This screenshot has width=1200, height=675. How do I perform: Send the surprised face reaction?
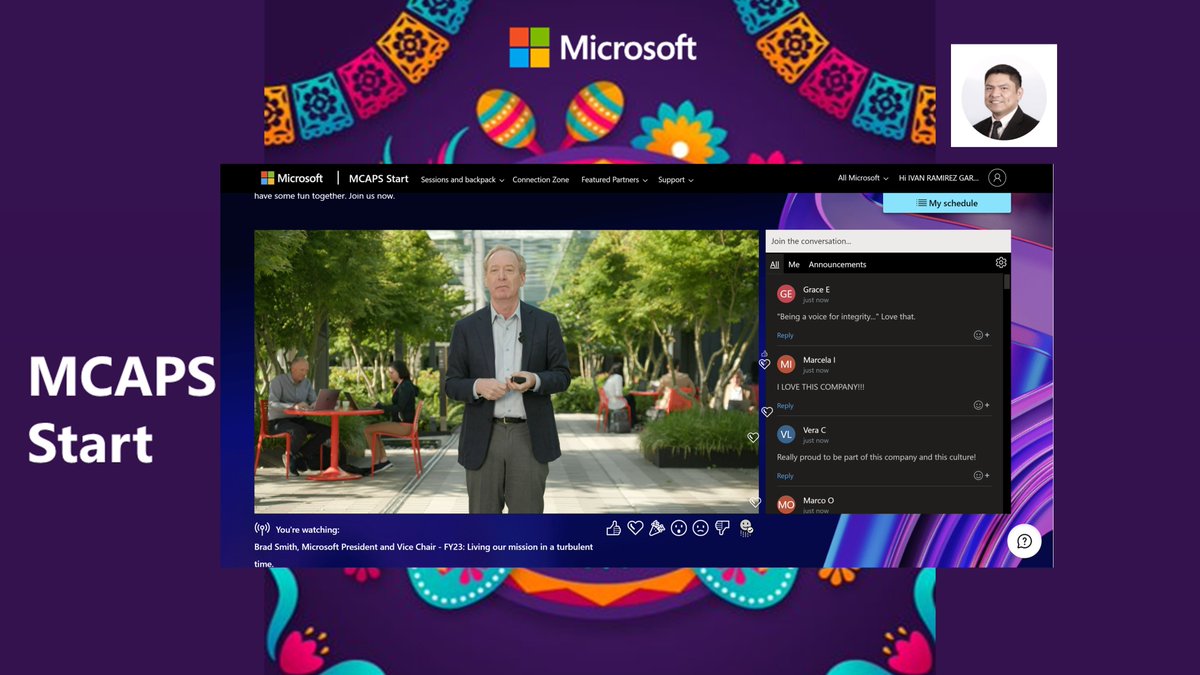[679, 528]
